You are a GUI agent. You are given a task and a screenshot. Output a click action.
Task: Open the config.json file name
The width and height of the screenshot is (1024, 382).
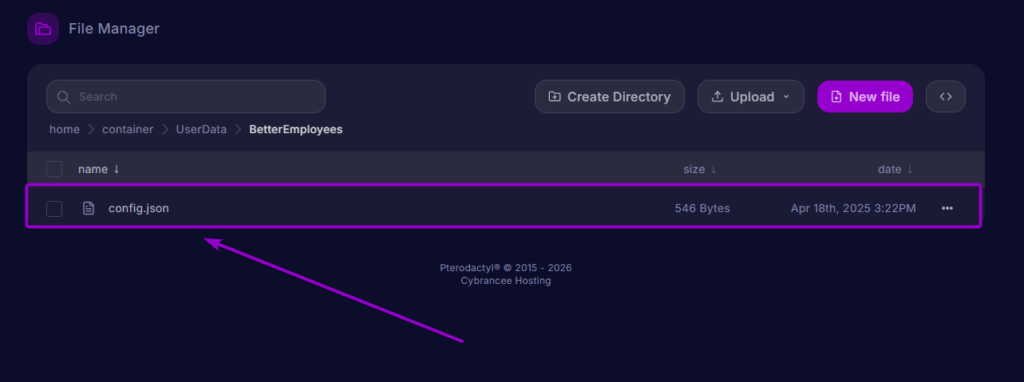coord(138,208)
